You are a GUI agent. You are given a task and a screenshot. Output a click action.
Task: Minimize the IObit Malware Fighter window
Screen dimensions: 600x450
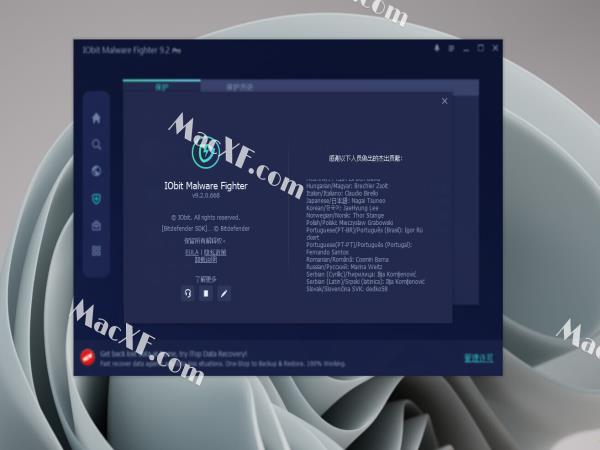466,49
